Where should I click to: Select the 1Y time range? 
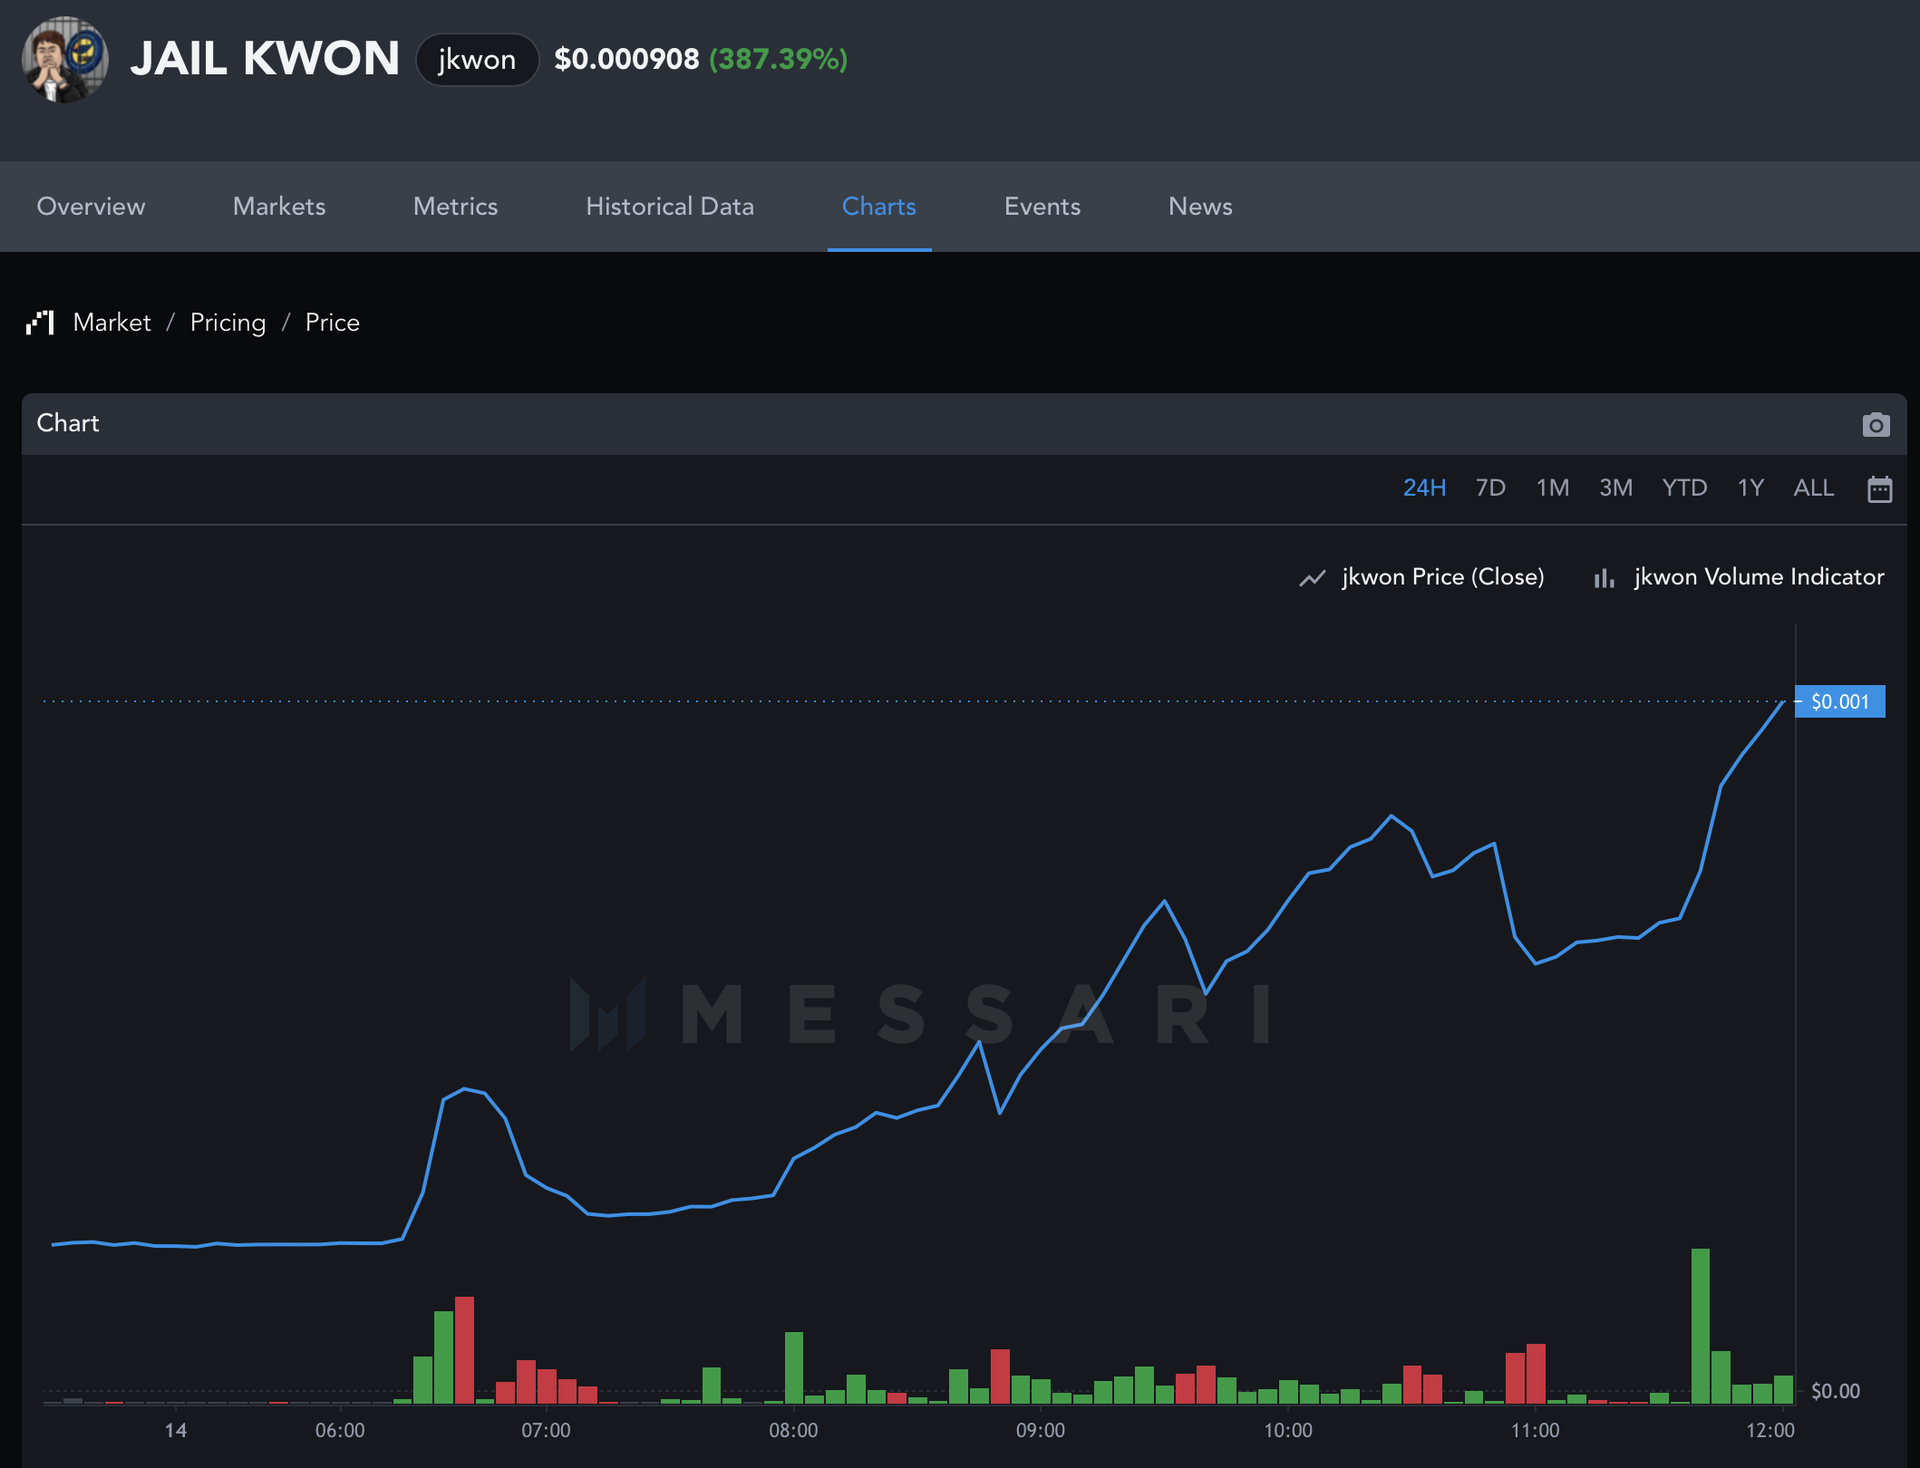click(1750, 488)
